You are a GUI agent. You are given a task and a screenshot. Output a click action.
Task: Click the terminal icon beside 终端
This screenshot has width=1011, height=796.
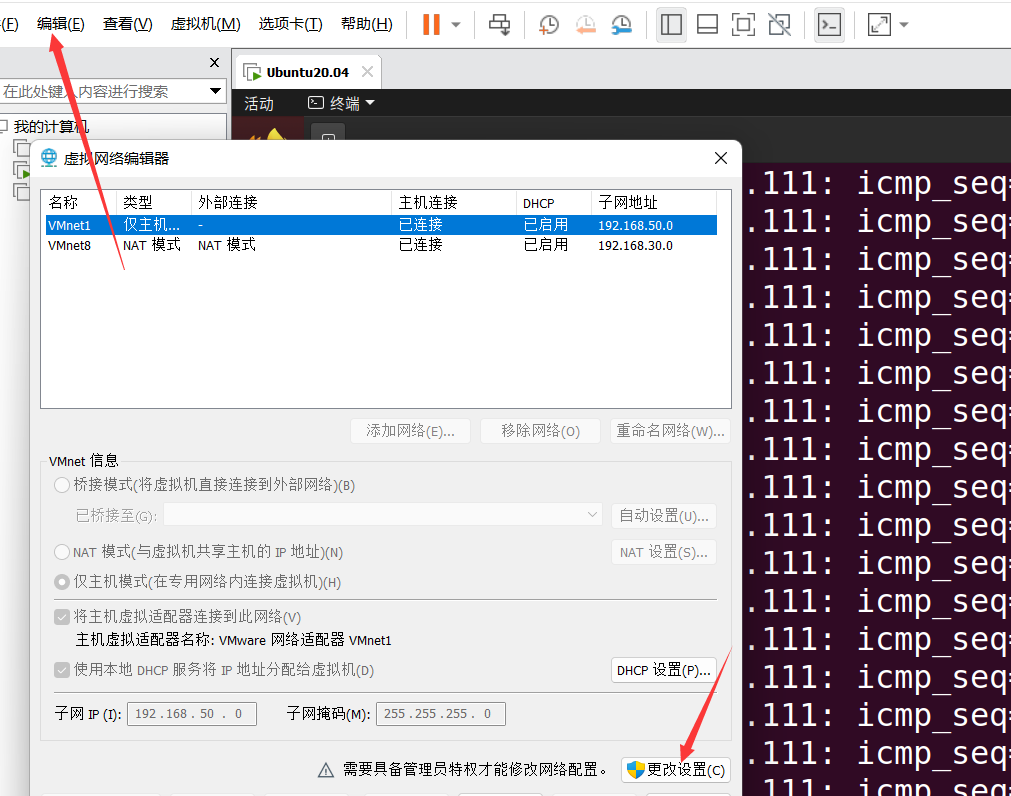tap(316, 102)
